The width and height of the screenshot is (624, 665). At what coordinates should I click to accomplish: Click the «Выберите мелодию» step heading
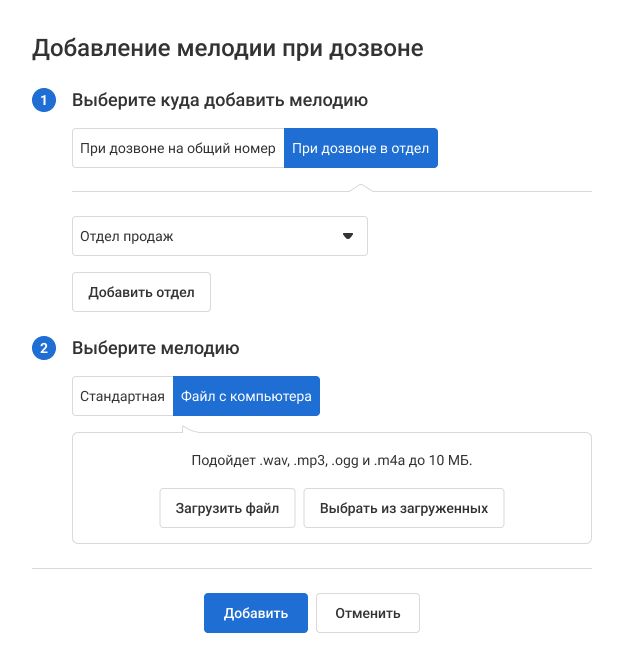pyautogui.click(x=155, y=349)
